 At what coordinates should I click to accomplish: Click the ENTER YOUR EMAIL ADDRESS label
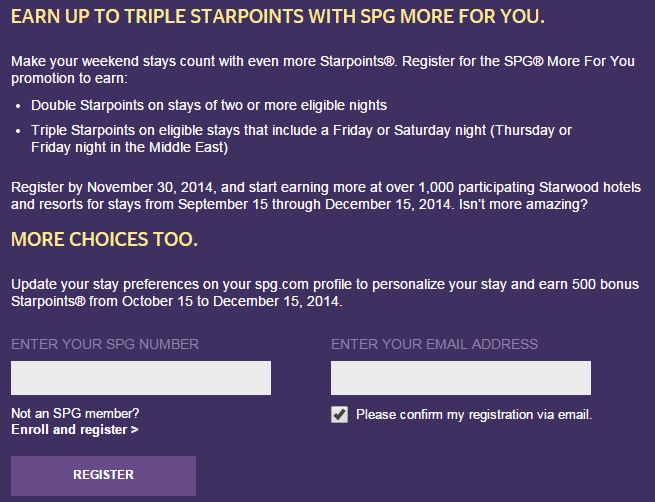point(434,344)
